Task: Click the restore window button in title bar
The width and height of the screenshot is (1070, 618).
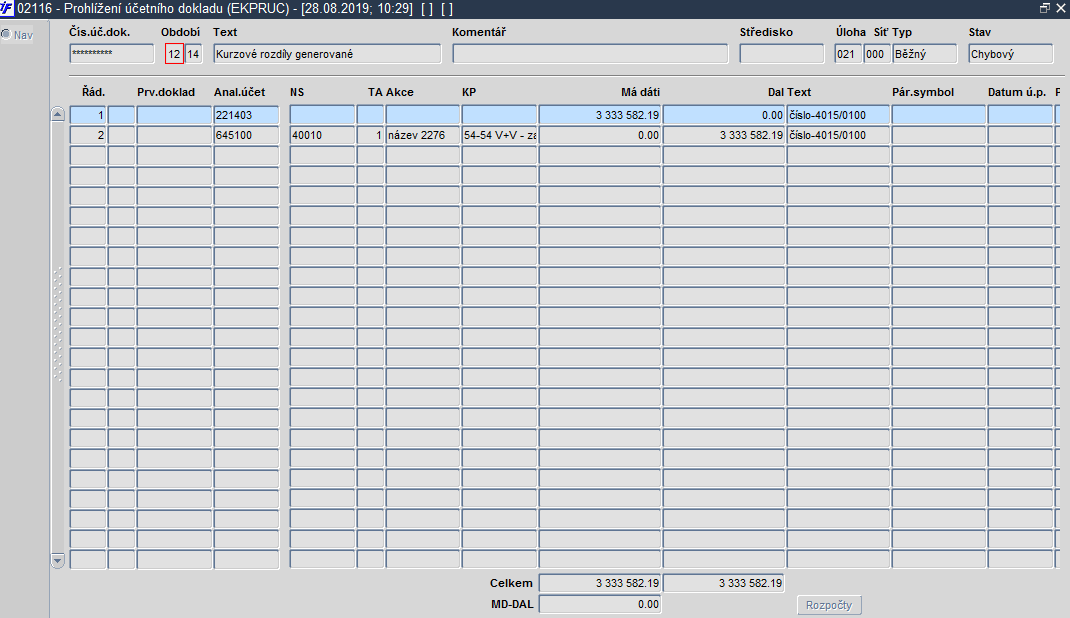Action: click(x=1045, y=8)
